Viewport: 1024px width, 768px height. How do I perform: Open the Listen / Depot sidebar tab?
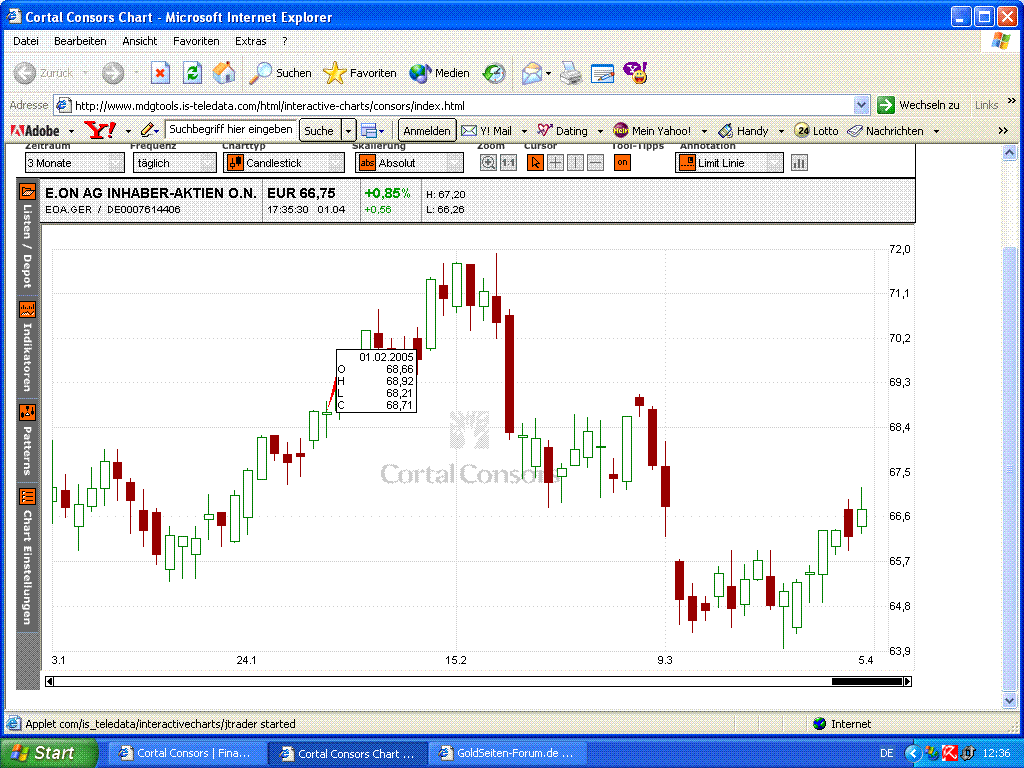27,236
